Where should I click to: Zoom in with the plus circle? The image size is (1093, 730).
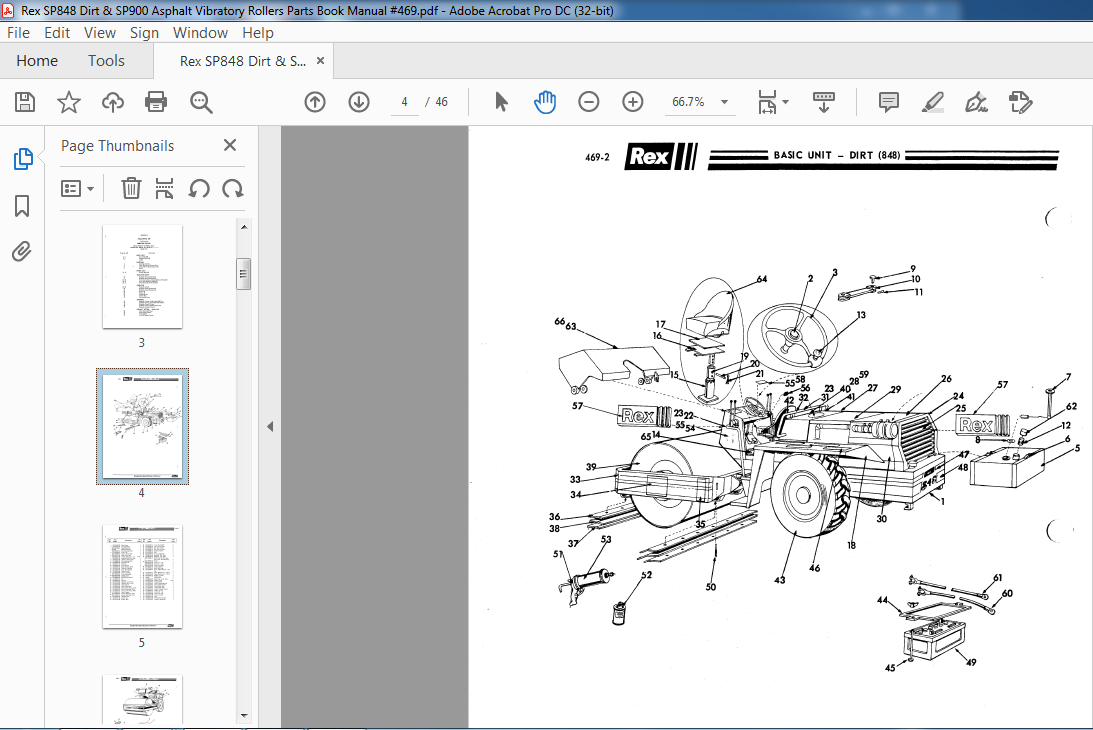(x=632, y=102)
